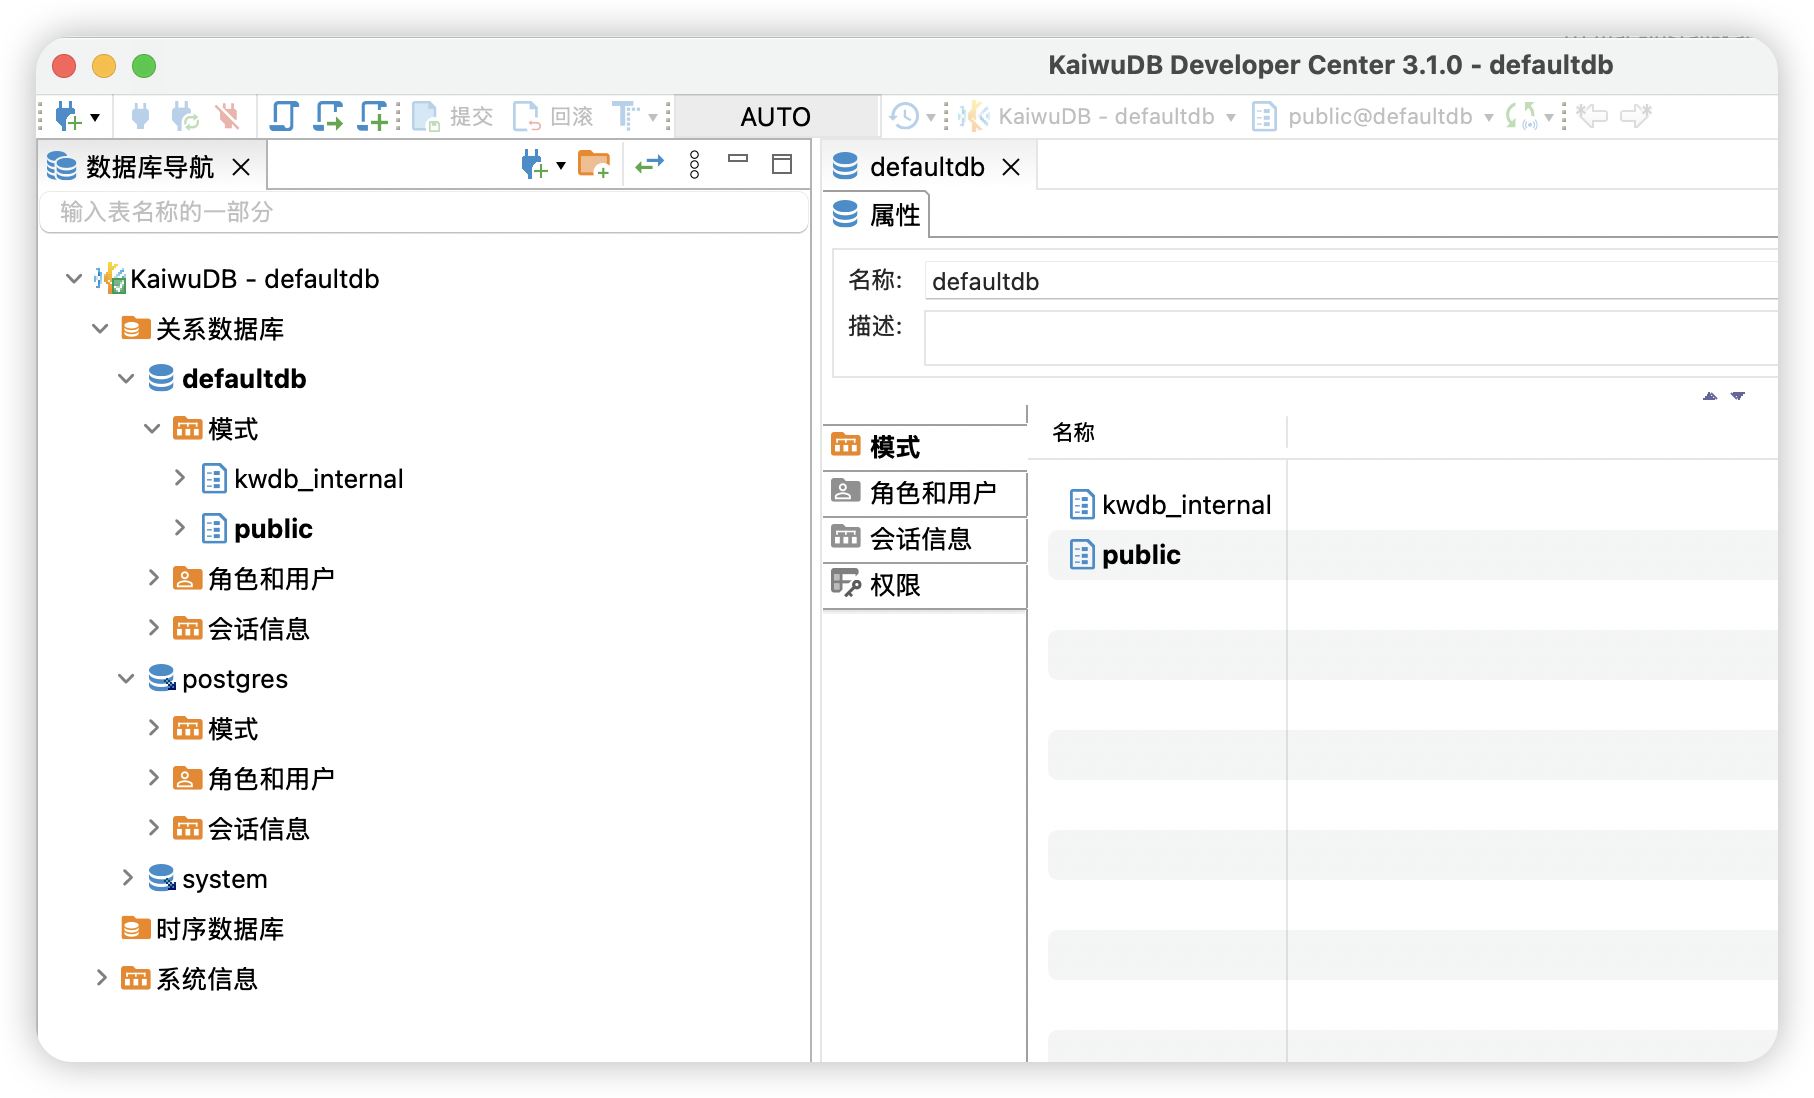This screenshot has width=1814, height=1098.
Task: Expand the 系统信息 folder
Action: 101,978
